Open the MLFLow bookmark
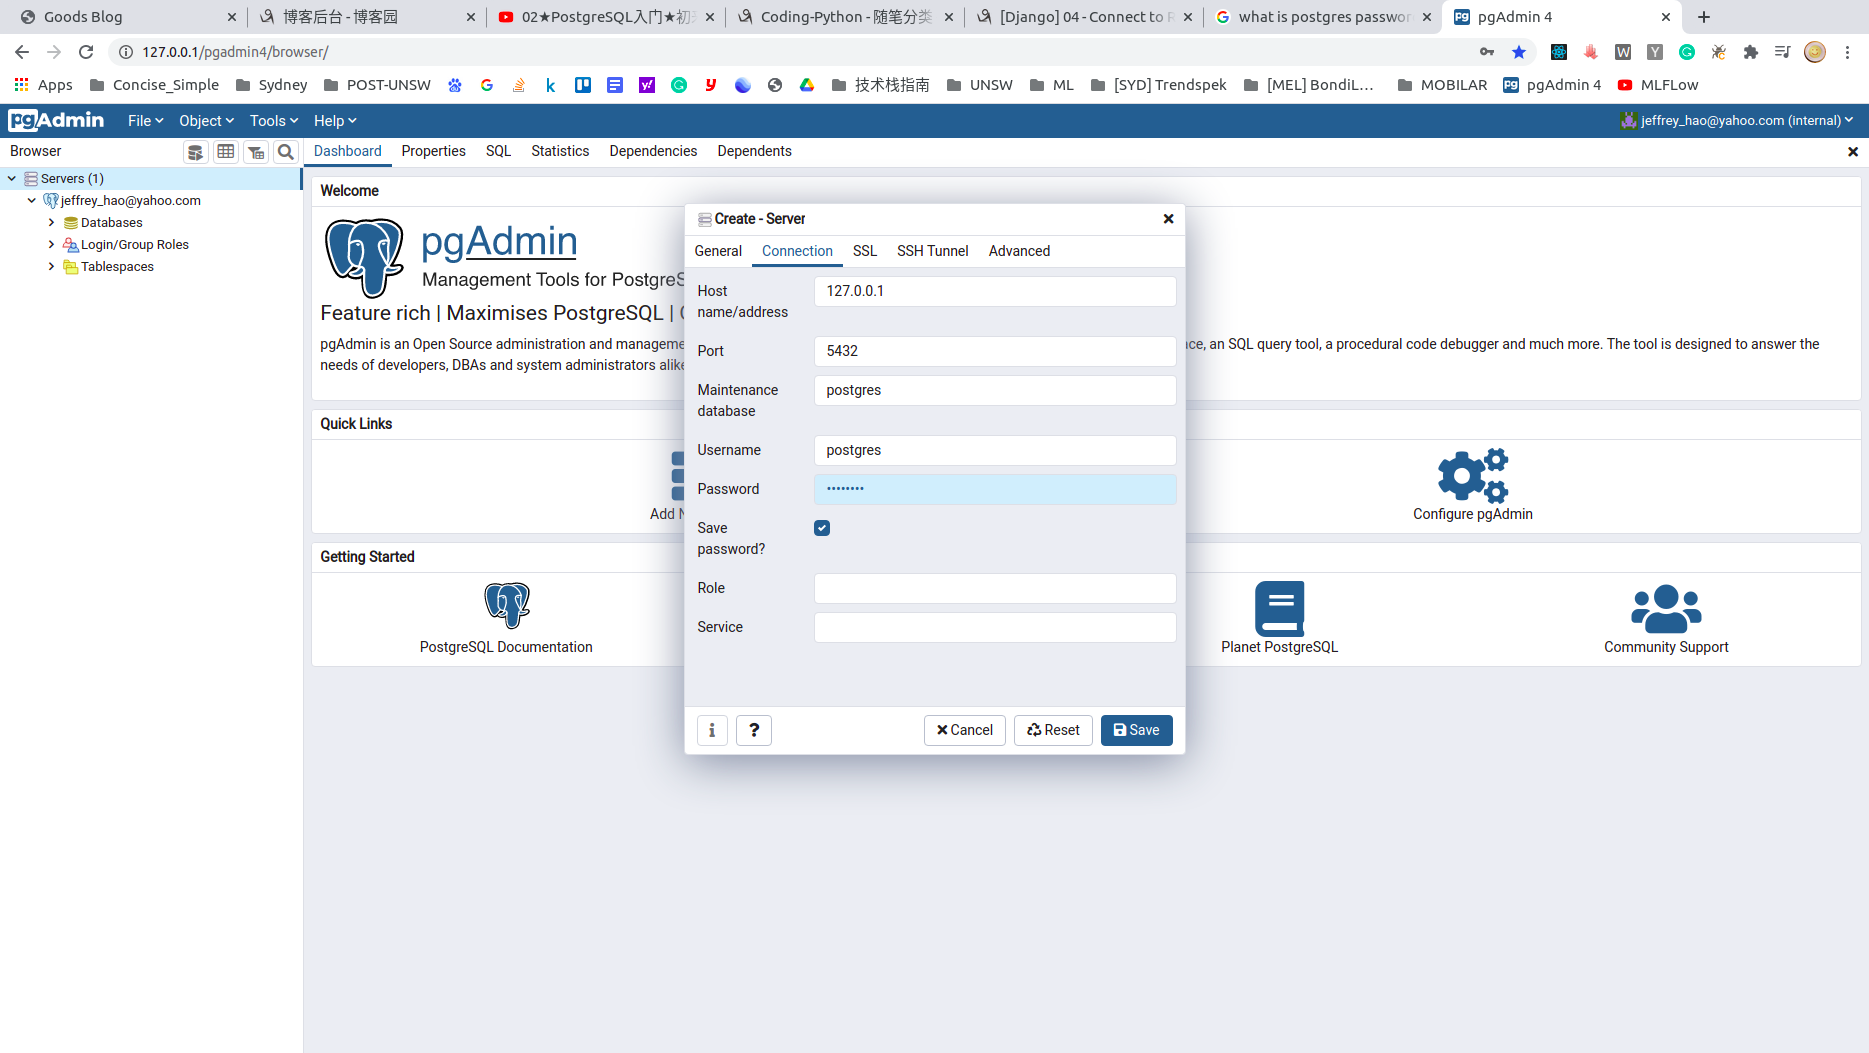This screenshot has width=1869, height=1053. click(x=1658, y=85)
